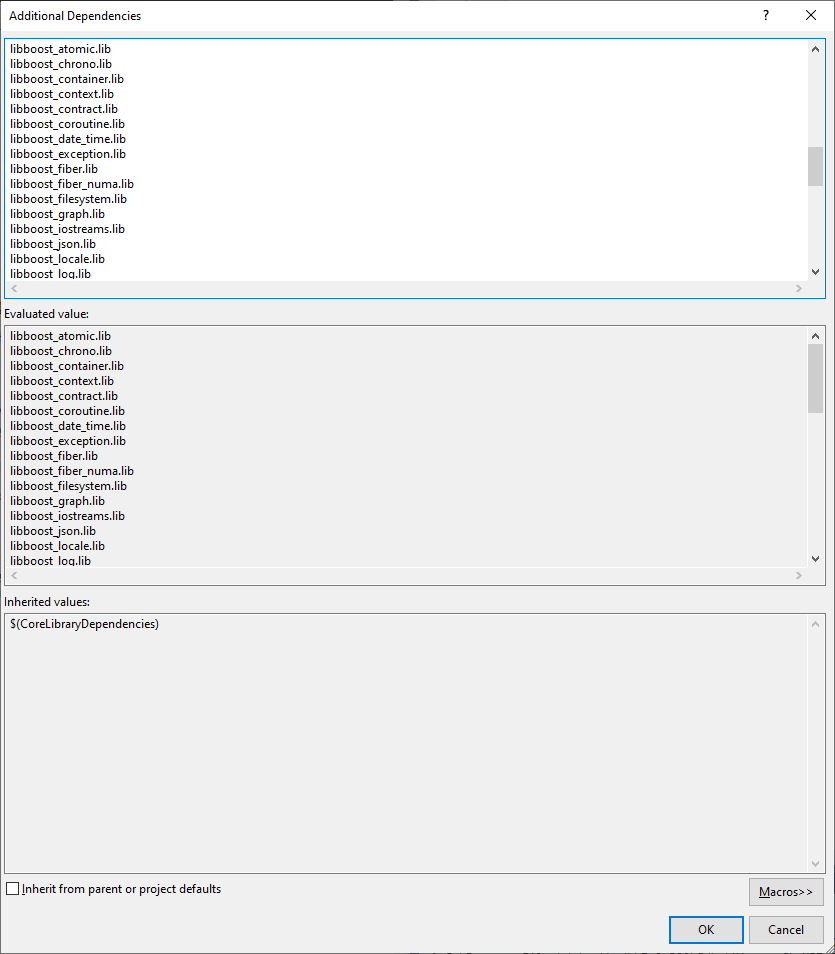This screenshot has height=954, width=835.
Task: Click the right arrow of horizontal scrollbar
Action: [x=798, y=288]
